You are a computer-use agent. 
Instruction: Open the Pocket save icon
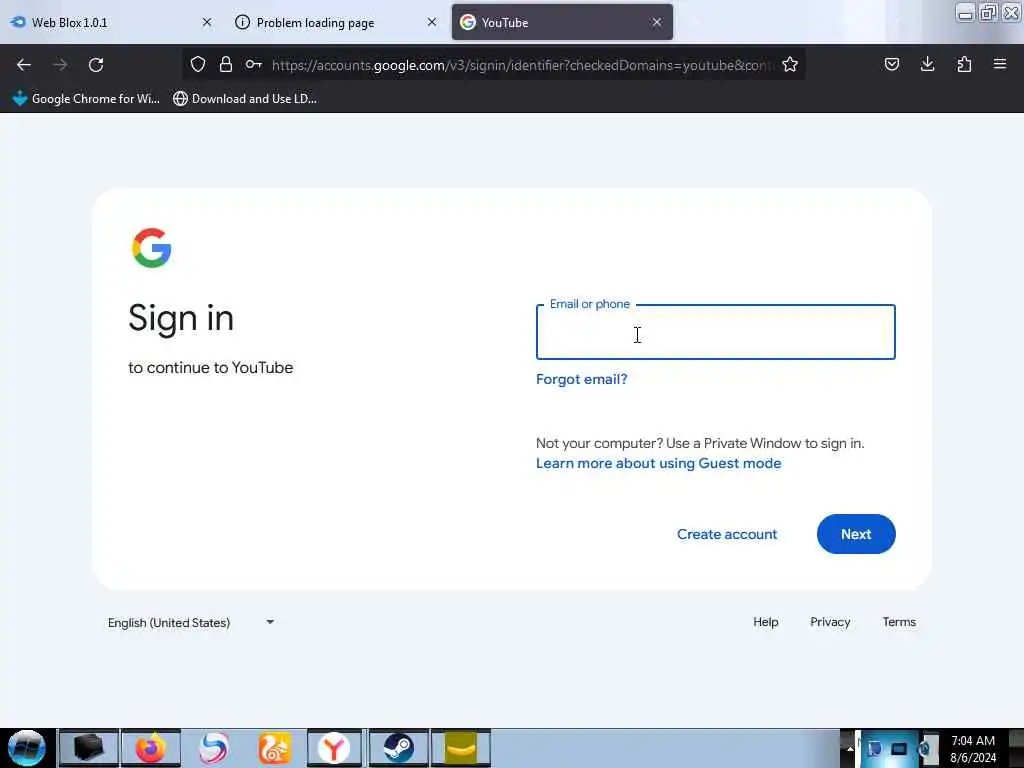[891, 64]
